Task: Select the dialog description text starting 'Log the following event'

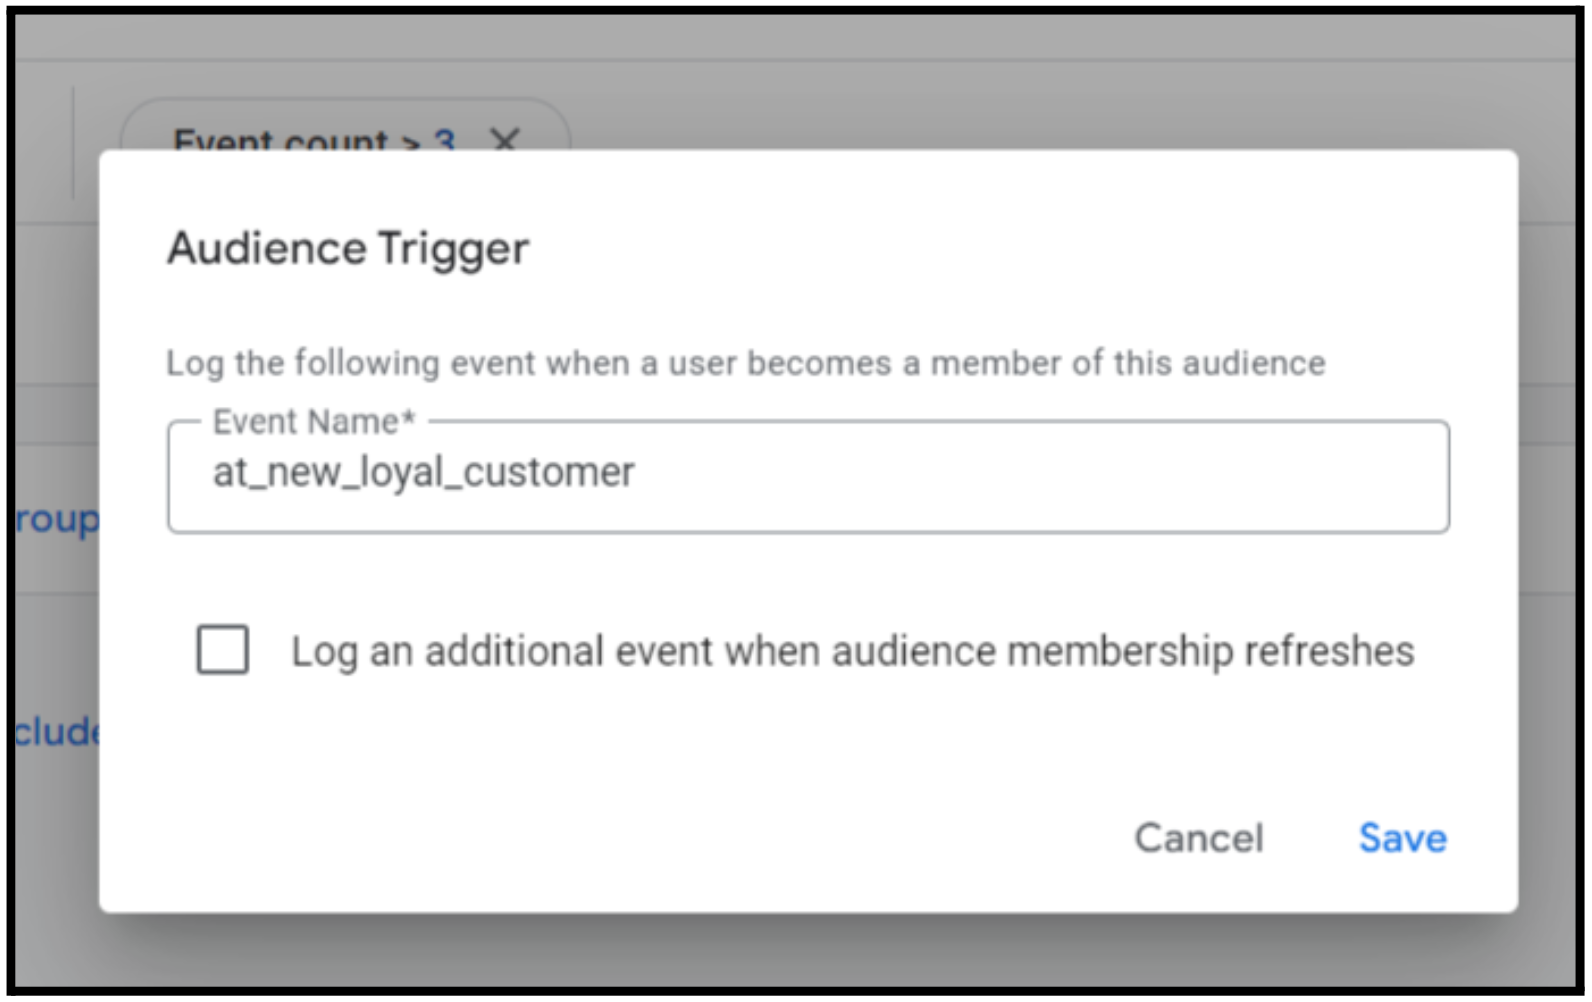Action: pyautogui.click(x=746, y=363)
